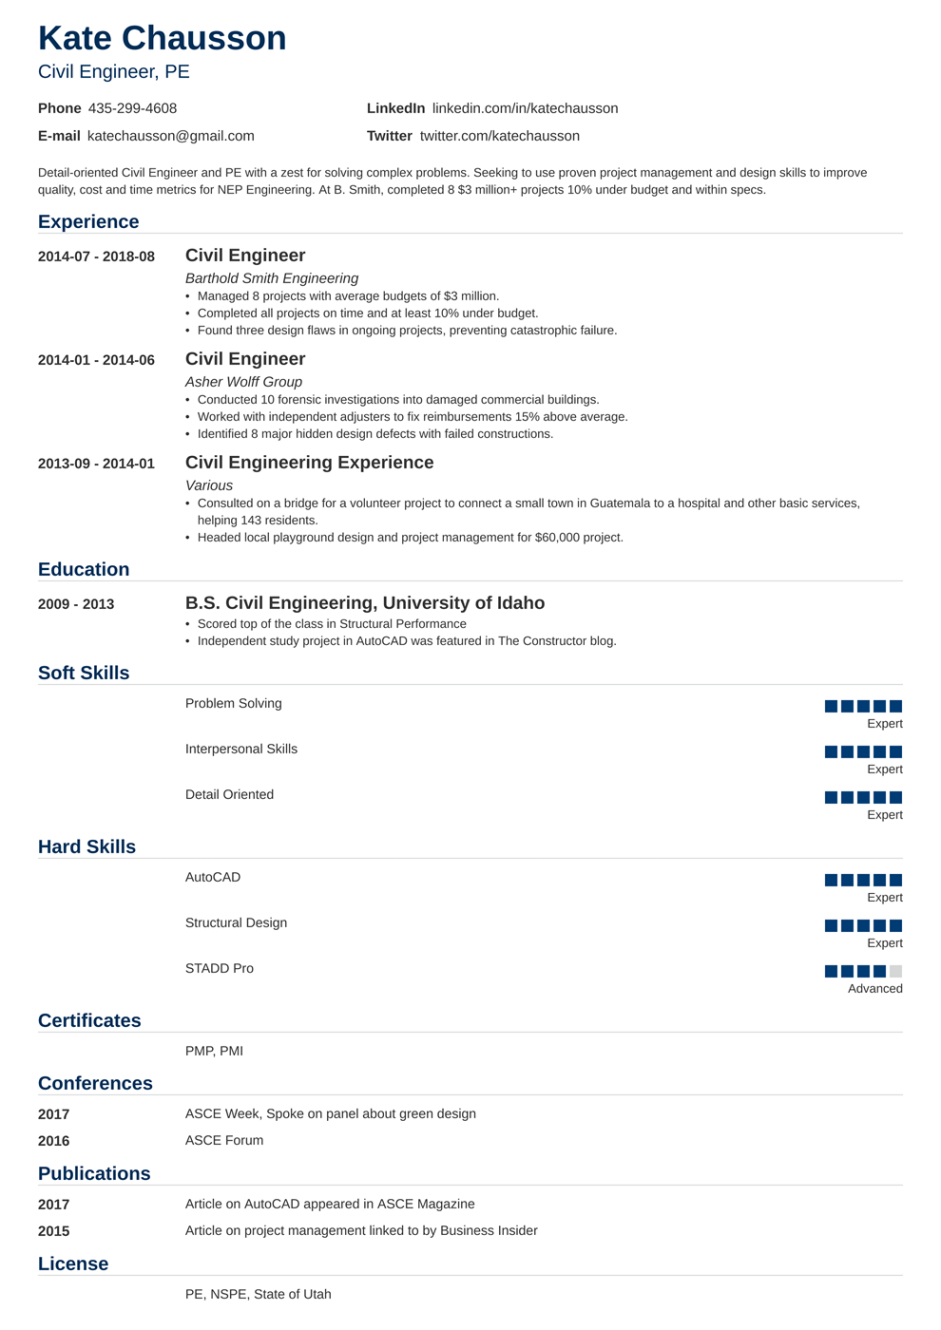Viewport: 941px width, 1330px height.
Task: Click the Kate Chausson name title
Action: [x=162, y=38]
